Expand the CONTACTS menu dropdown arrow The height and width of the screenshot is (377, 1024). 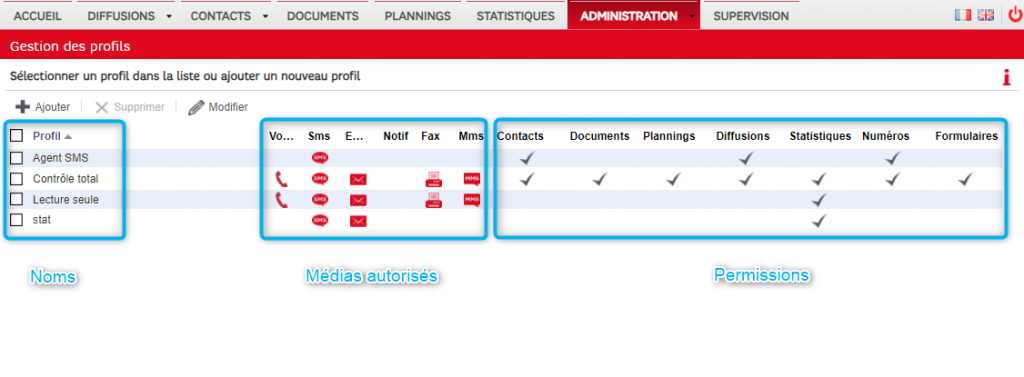[x=265, y=17]
